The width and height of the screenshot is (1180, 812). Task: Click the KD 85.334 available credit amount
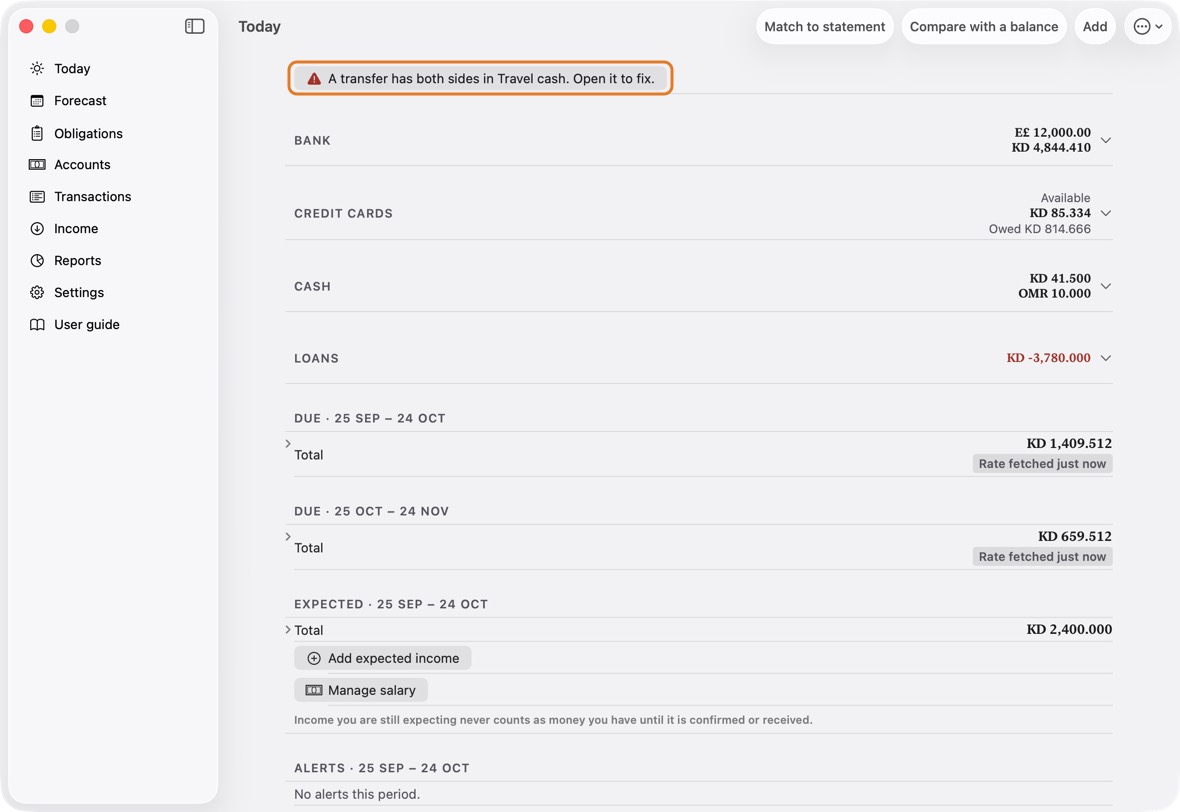[1060, 213]
